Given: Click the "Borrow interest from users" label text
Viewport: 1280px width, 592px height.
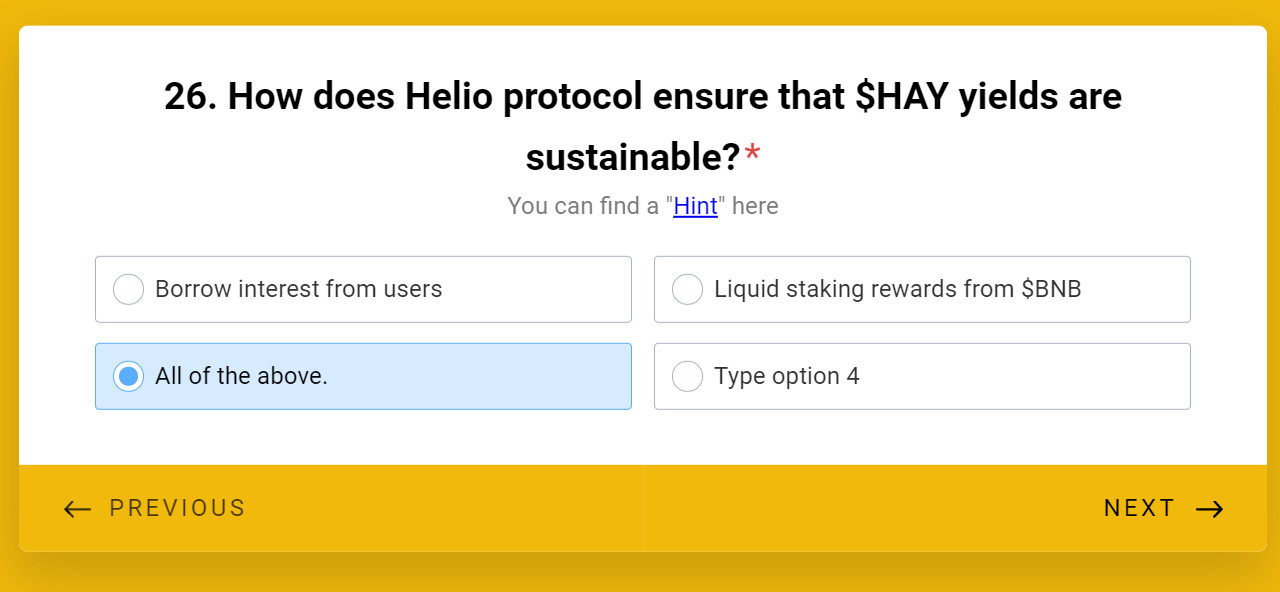Looking at the screenshot, I should pyautogui.click(x=298, y=290).
